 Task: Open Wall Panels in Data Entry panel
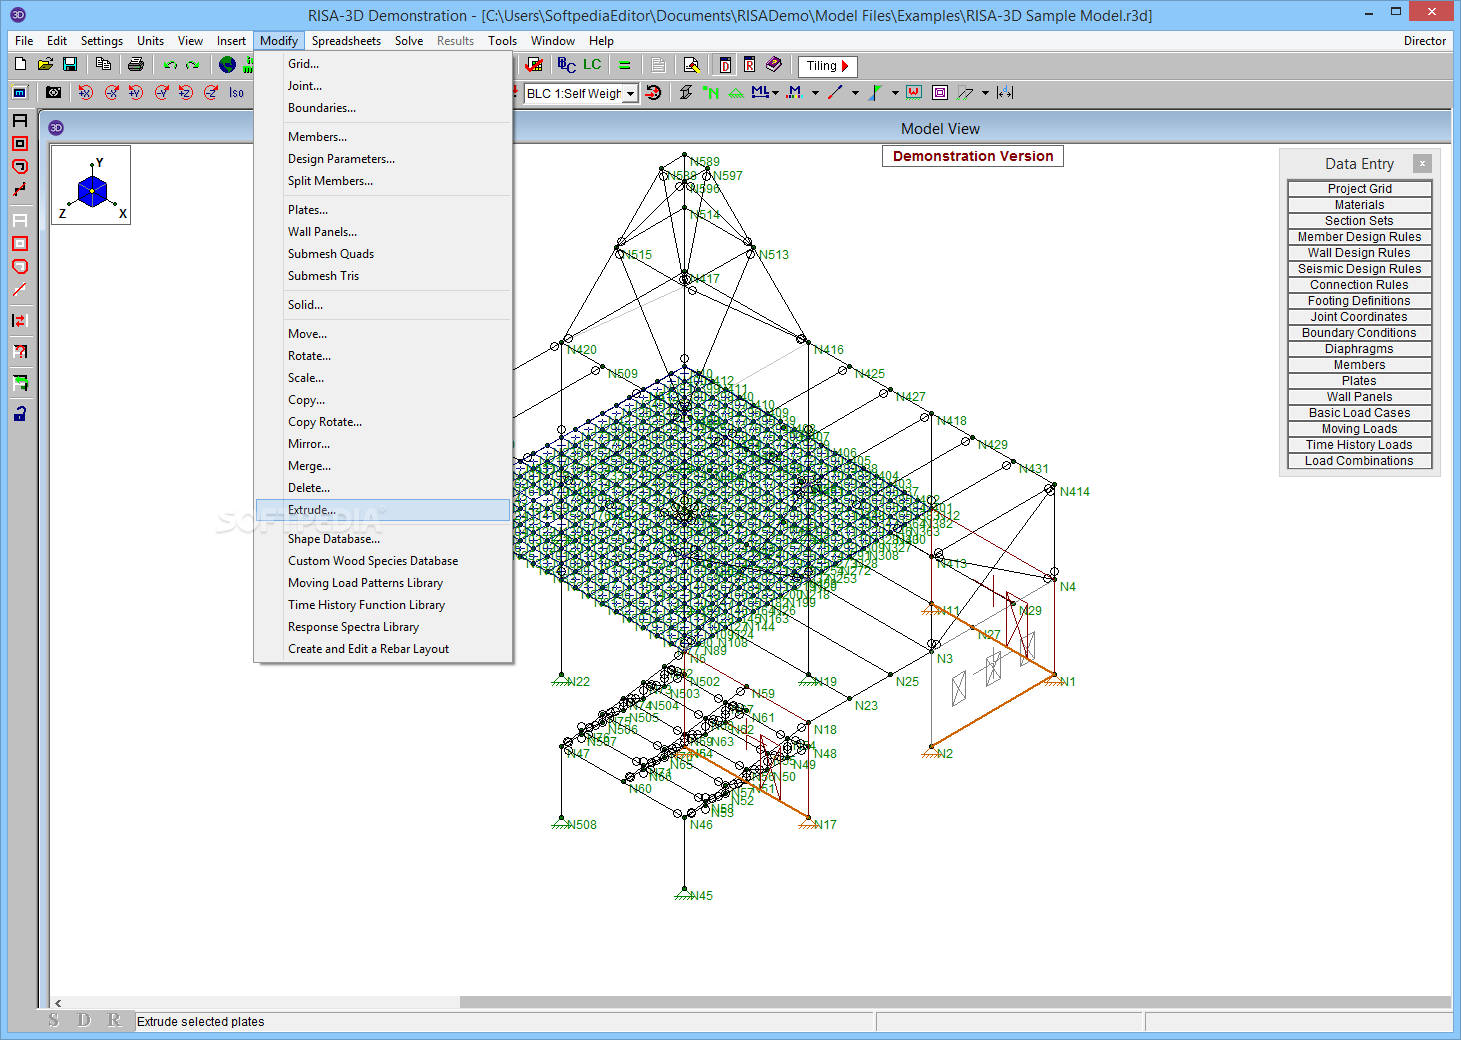click(x=1359, y=396)
